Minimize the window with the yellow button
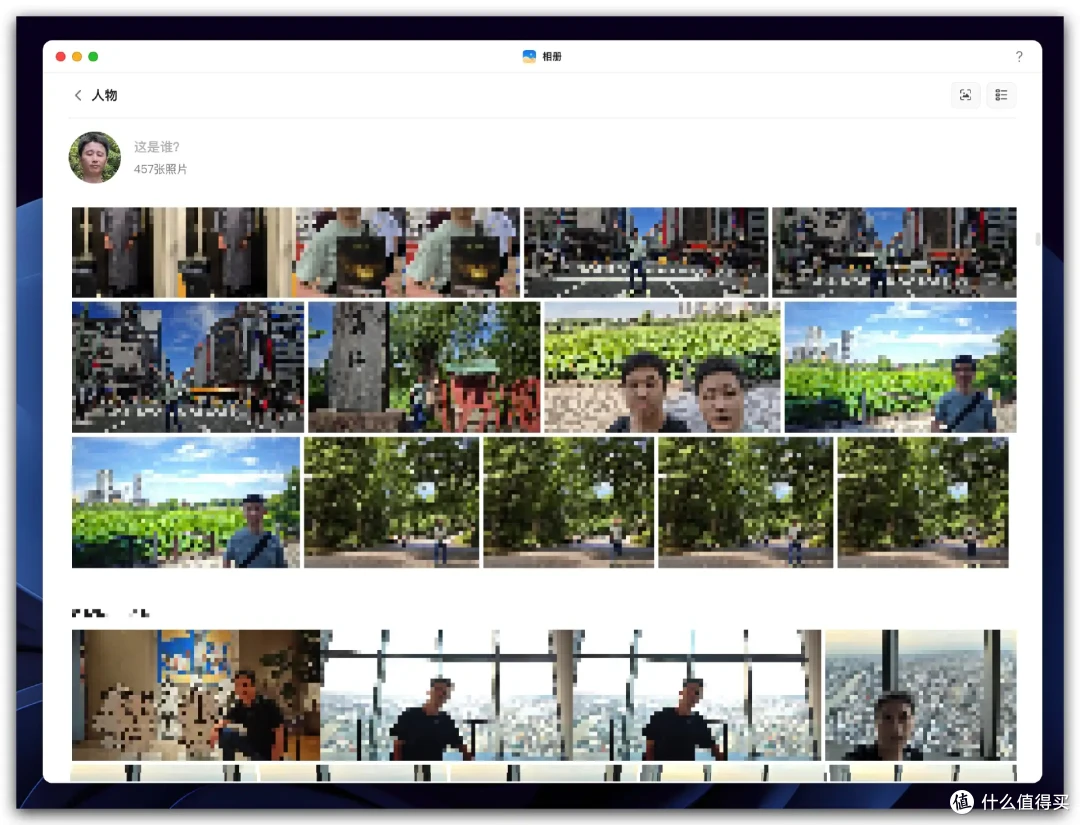Viewport: 1080px width, 825px height. point(77,56)
